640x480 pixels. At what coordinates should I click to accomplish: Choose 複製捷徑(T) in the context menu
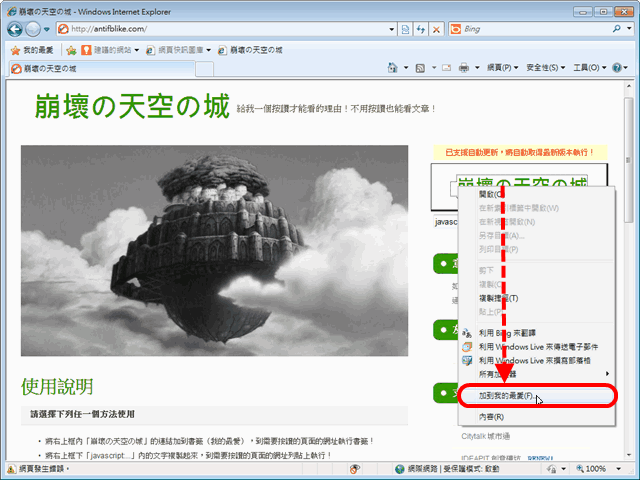[x=537, y=298]
